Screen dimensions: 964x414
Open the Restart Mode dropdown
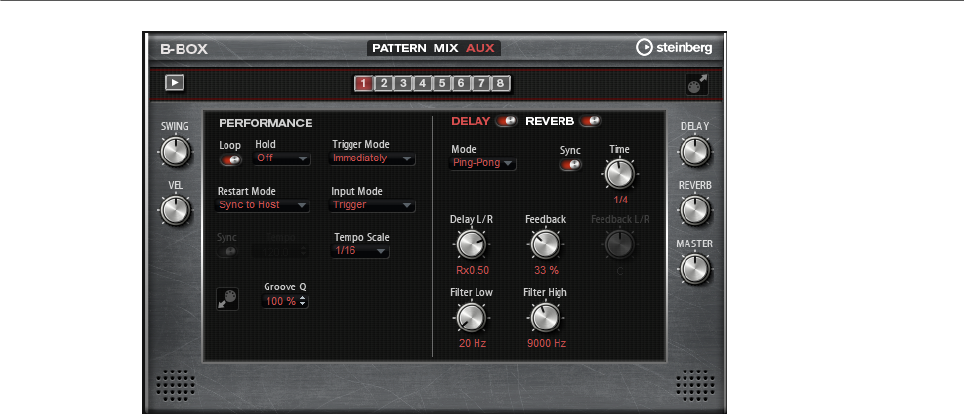[x=263, y=205]
